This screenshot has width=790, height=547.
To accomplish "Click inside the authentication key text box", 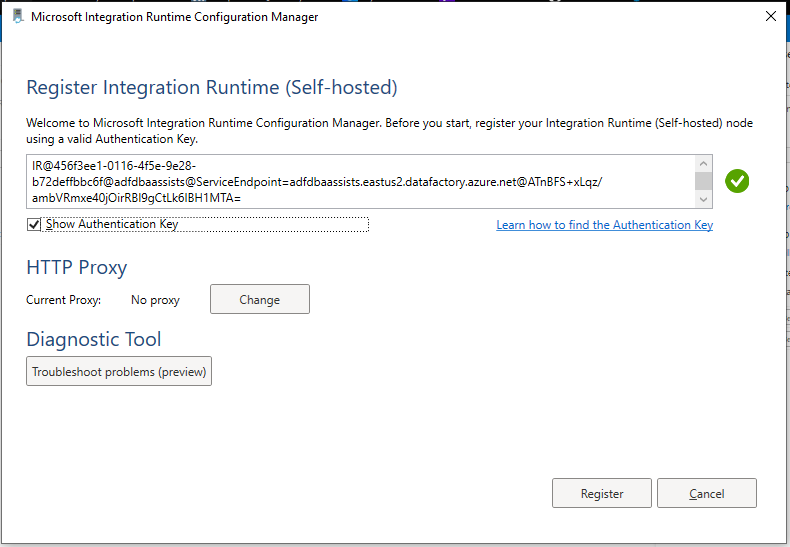I will click(360, 181).
